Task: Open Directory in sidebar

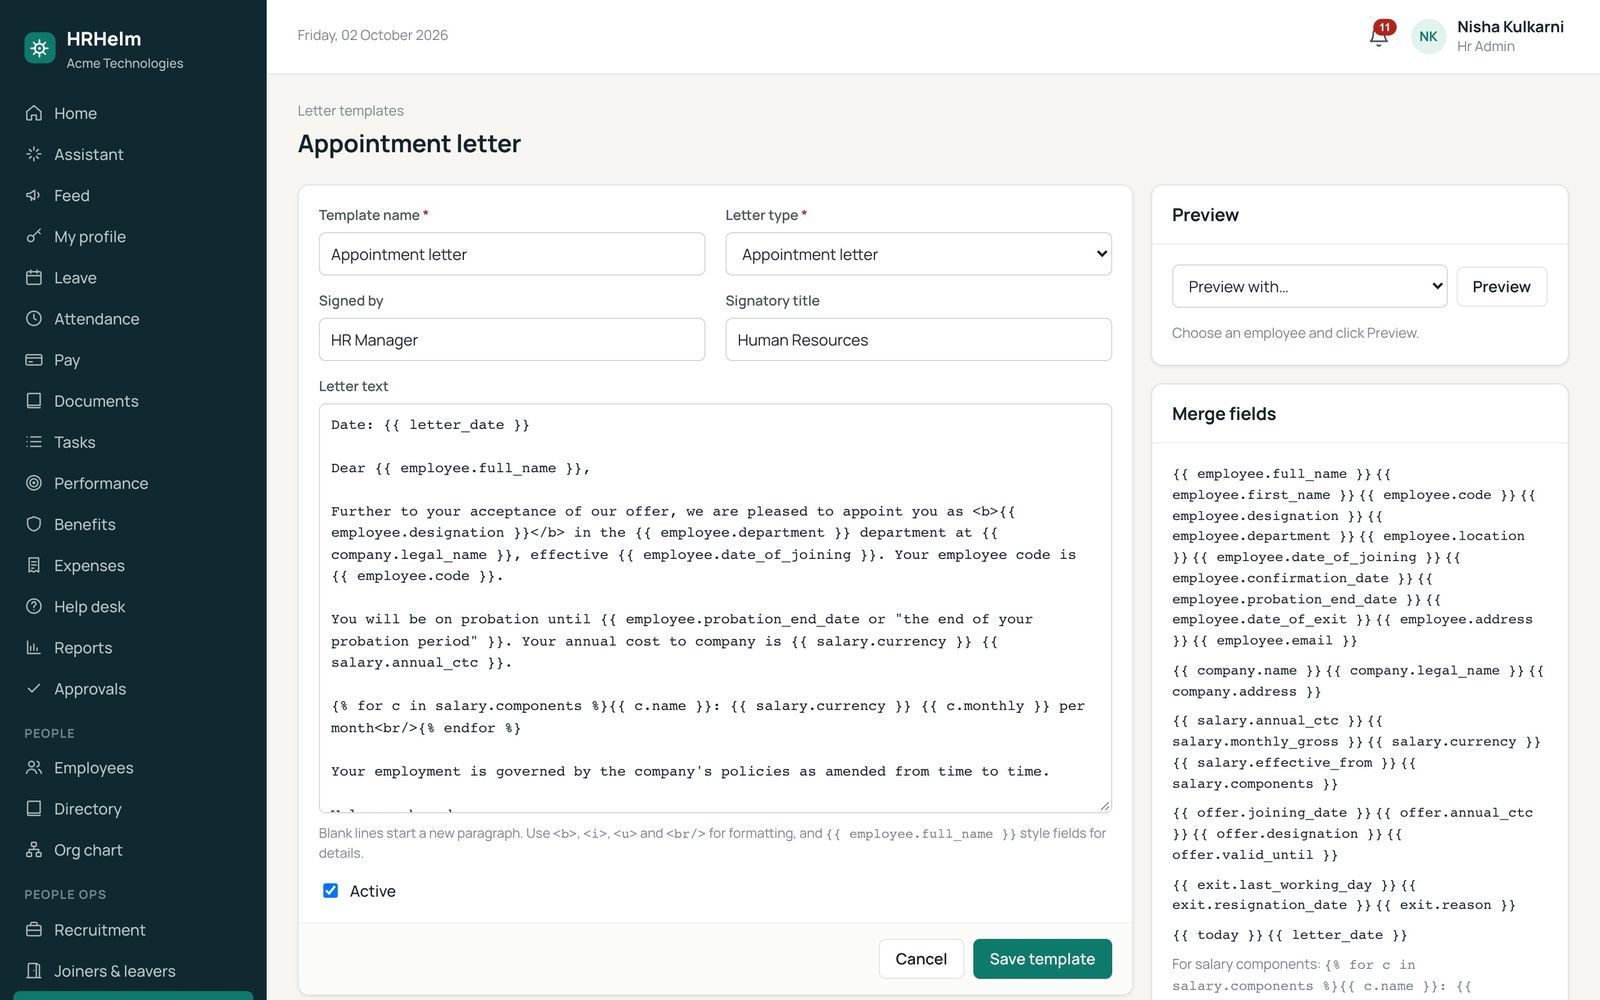Action: pos(133,808)
